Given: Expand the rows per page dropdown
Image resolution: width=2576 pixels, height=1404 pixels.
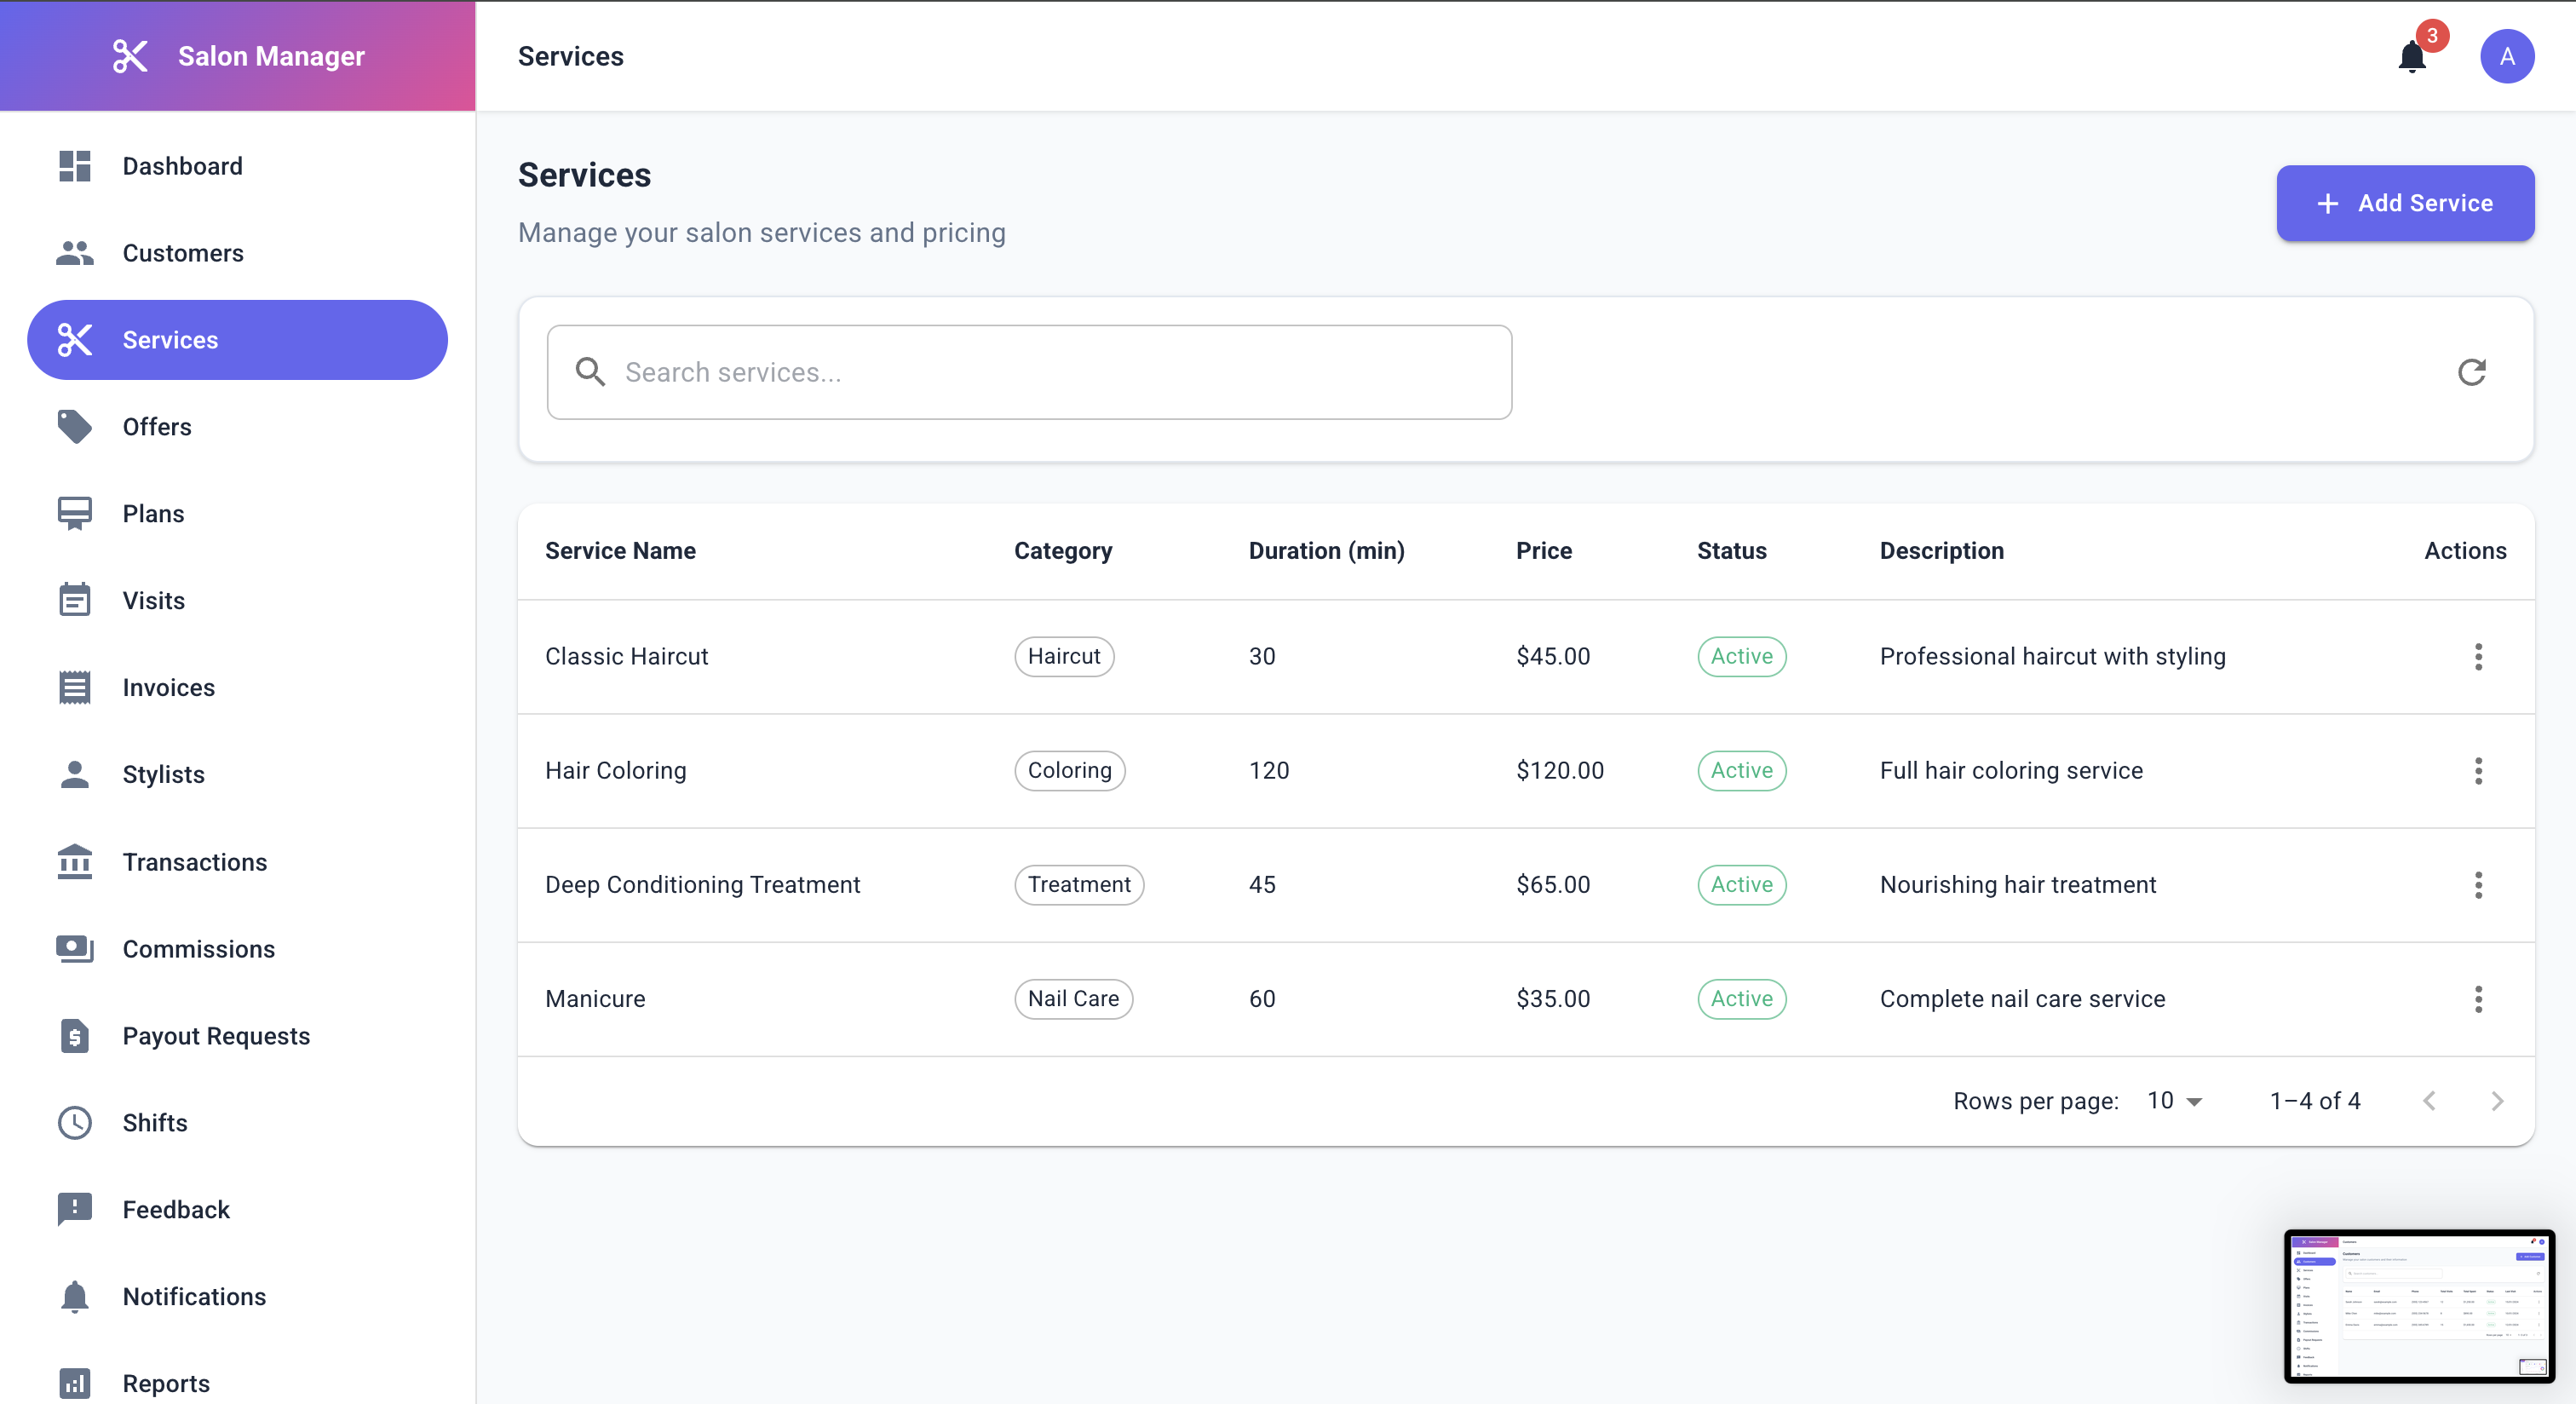Looking at the screenshot, I should pyautogui.click(x=2174, y=1101).
